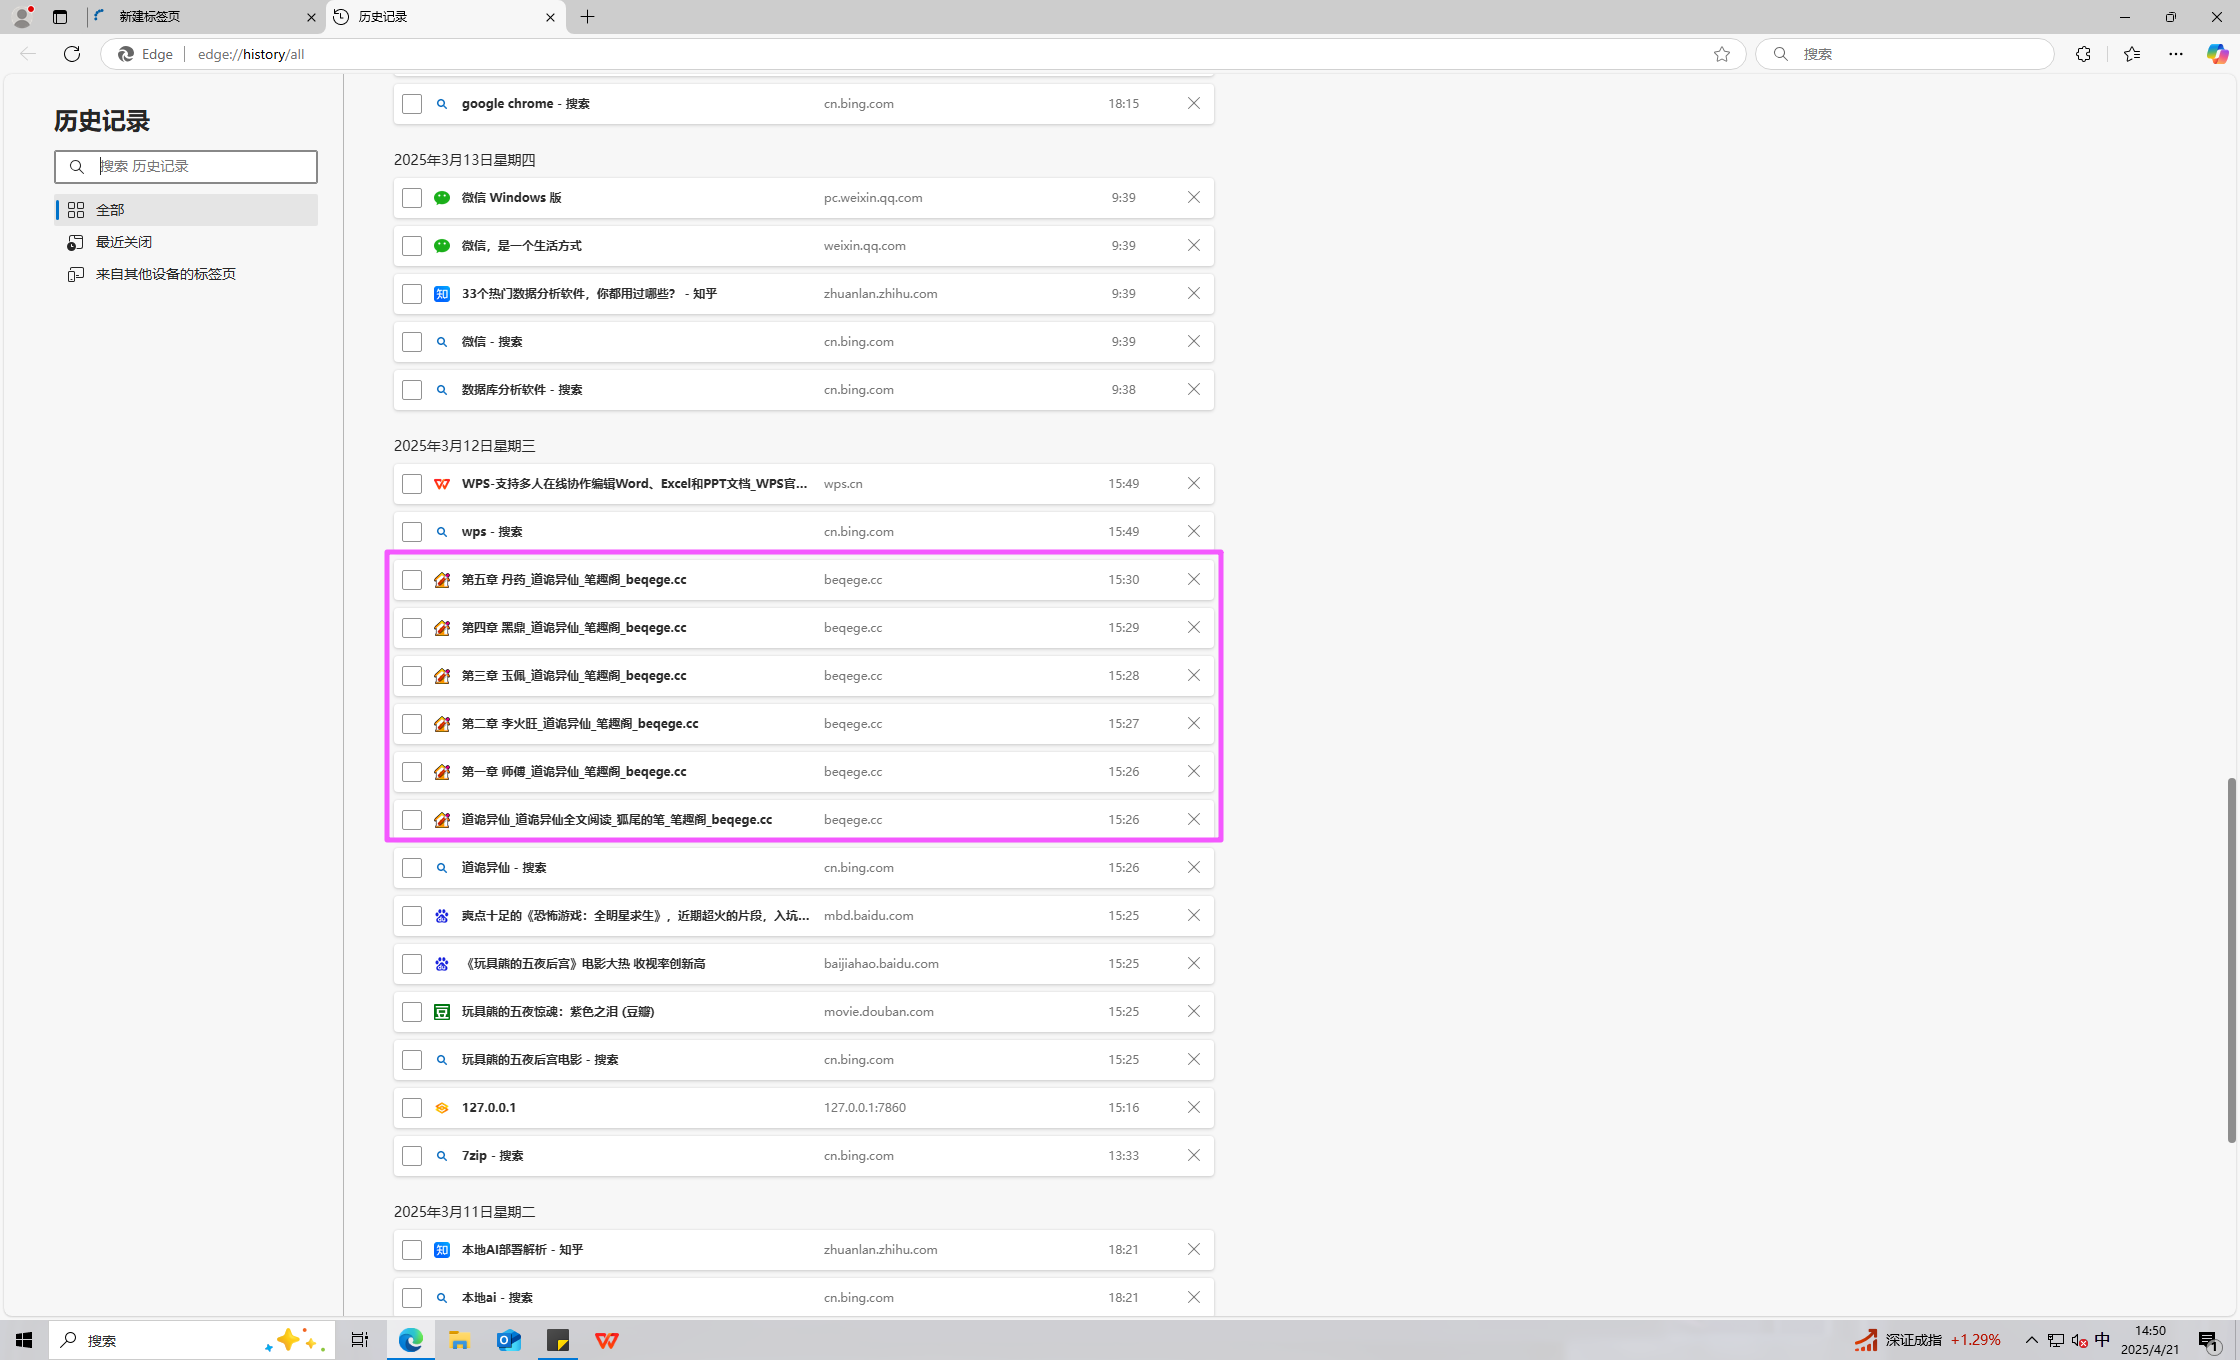
Task: Toggle the 中 input method indicator
Action: pyautogui.click(x=2102, y=1340)
